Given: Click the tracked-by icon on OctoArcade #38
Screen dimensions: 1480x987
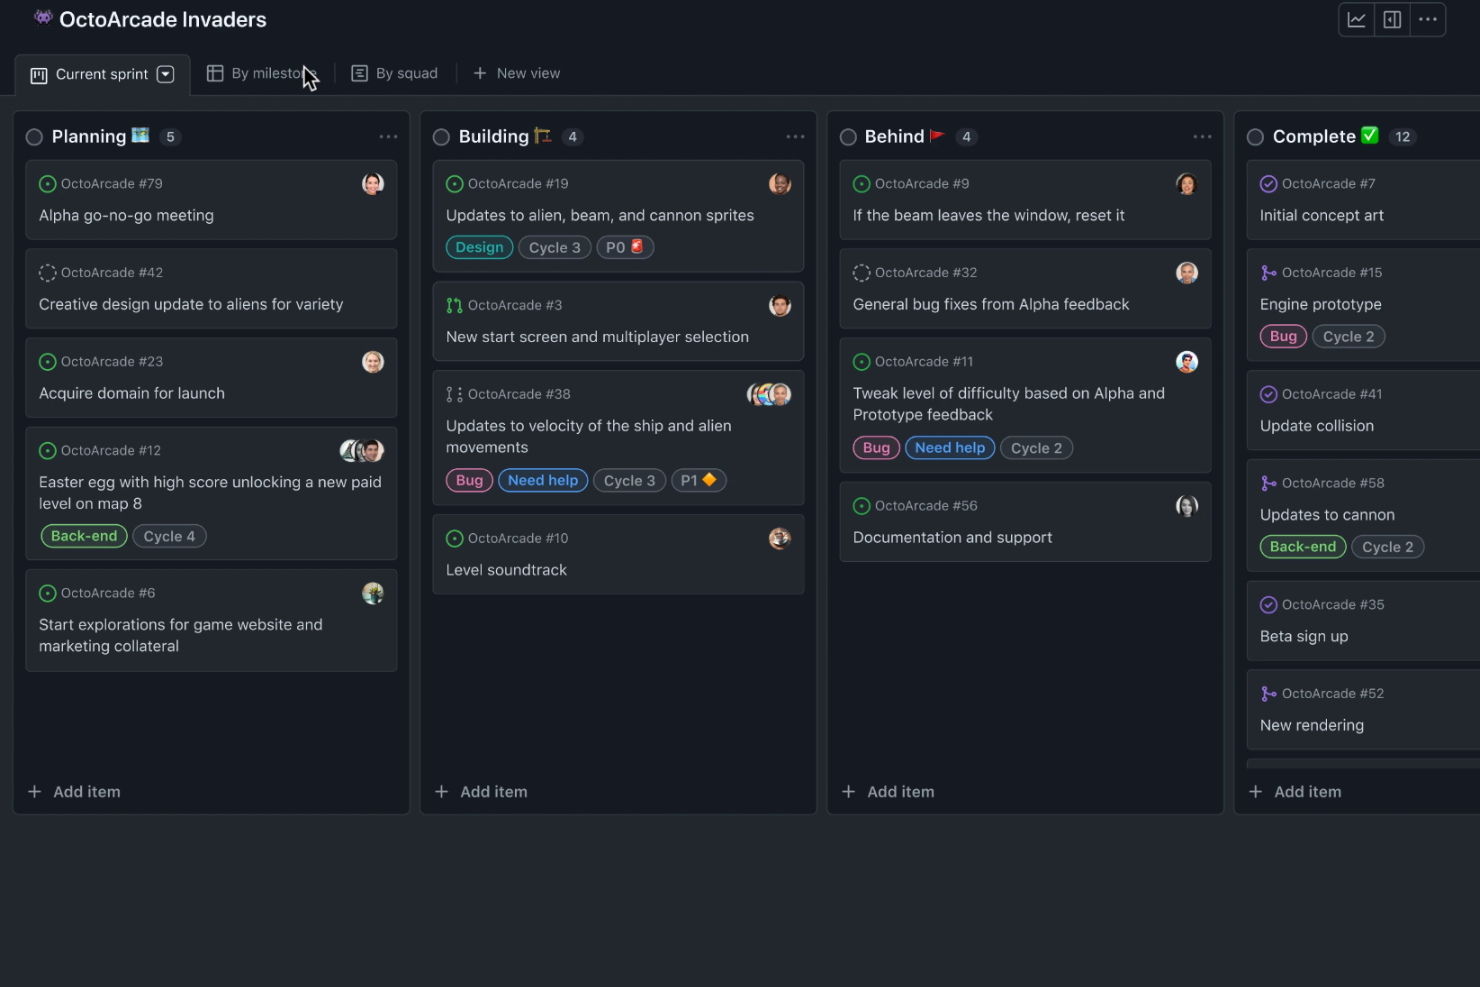Looking at the screenshot, I should (455, 394).
